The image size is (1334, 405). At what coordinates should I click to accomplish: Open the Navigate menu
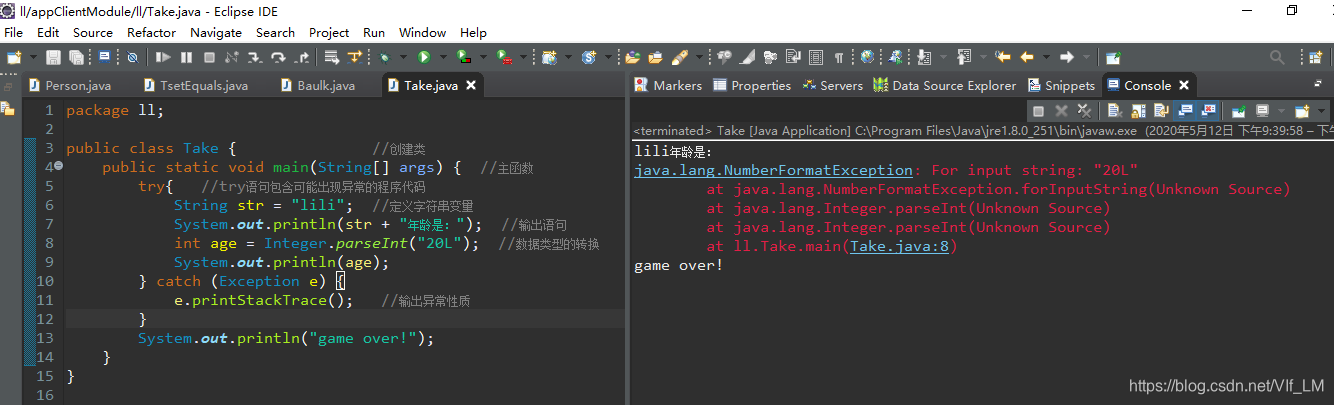click(215, 33)
